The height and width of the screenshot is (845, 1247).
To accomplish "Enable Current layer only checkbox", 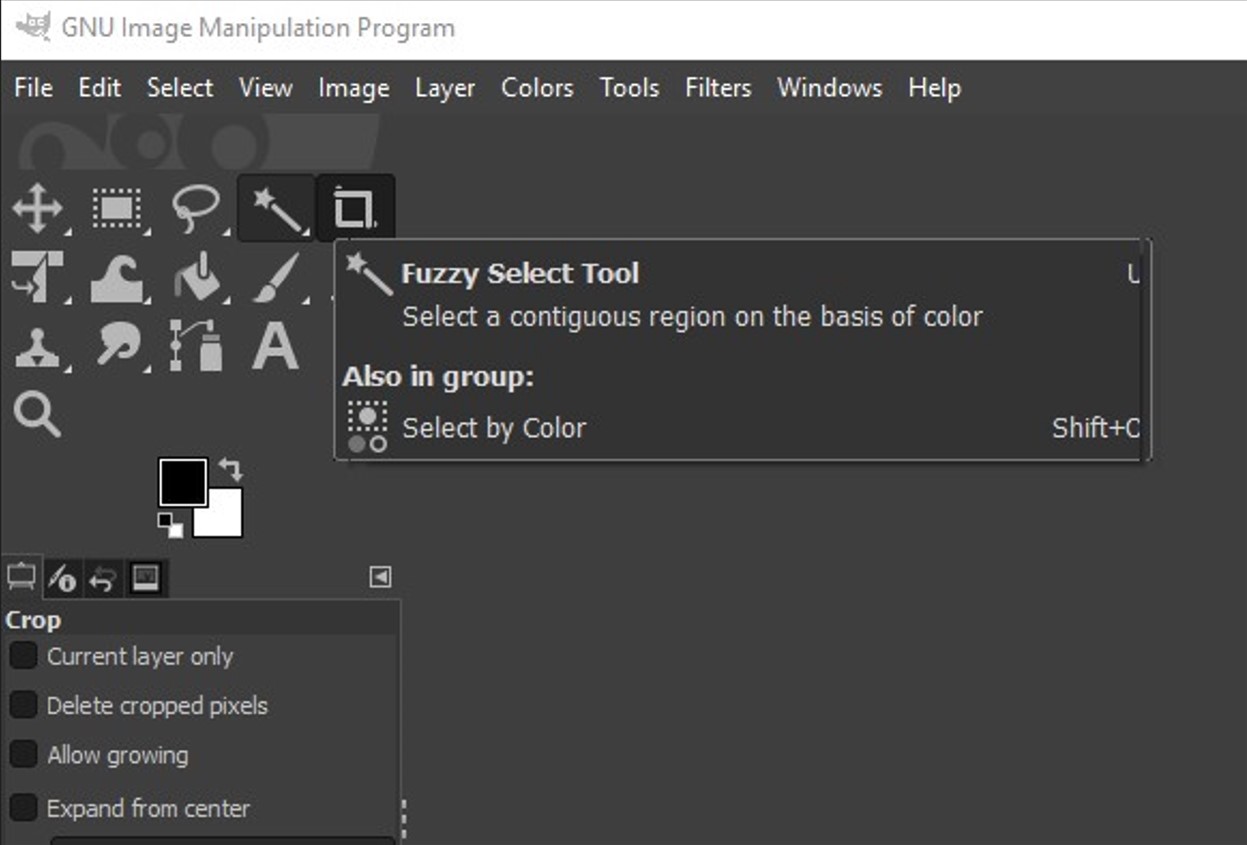I will point(23,656).
